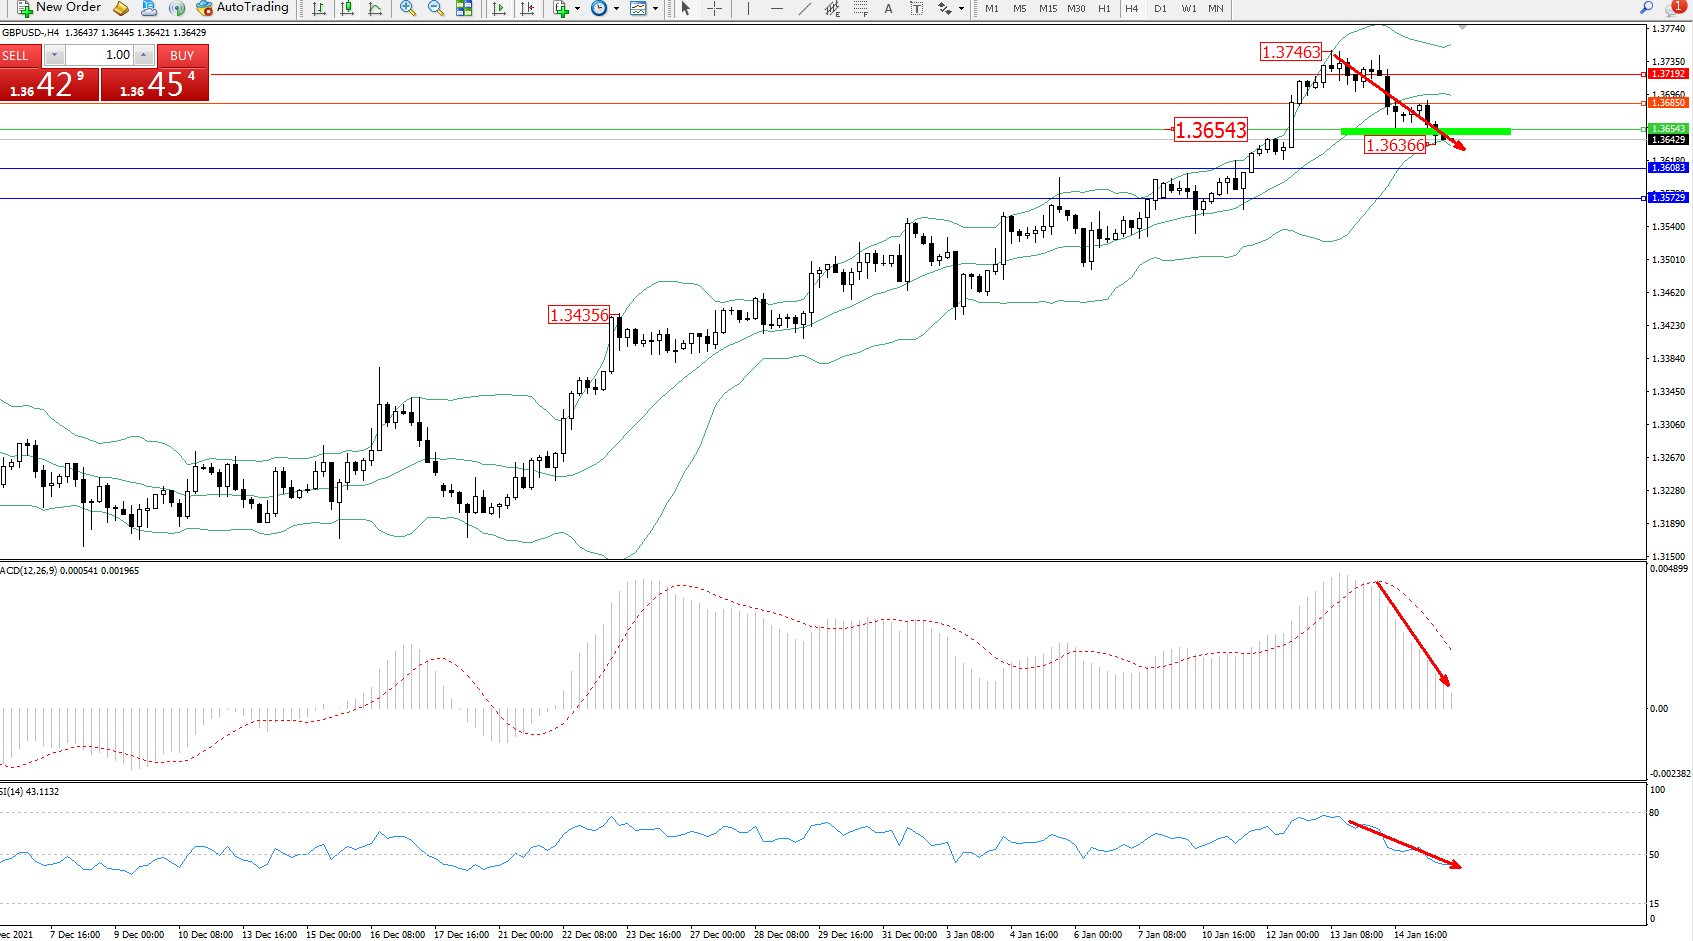The width and height of the screenshot is (1693, 941).
Task: Toggle AutoTrading on or off
Action: click(242, 8)
